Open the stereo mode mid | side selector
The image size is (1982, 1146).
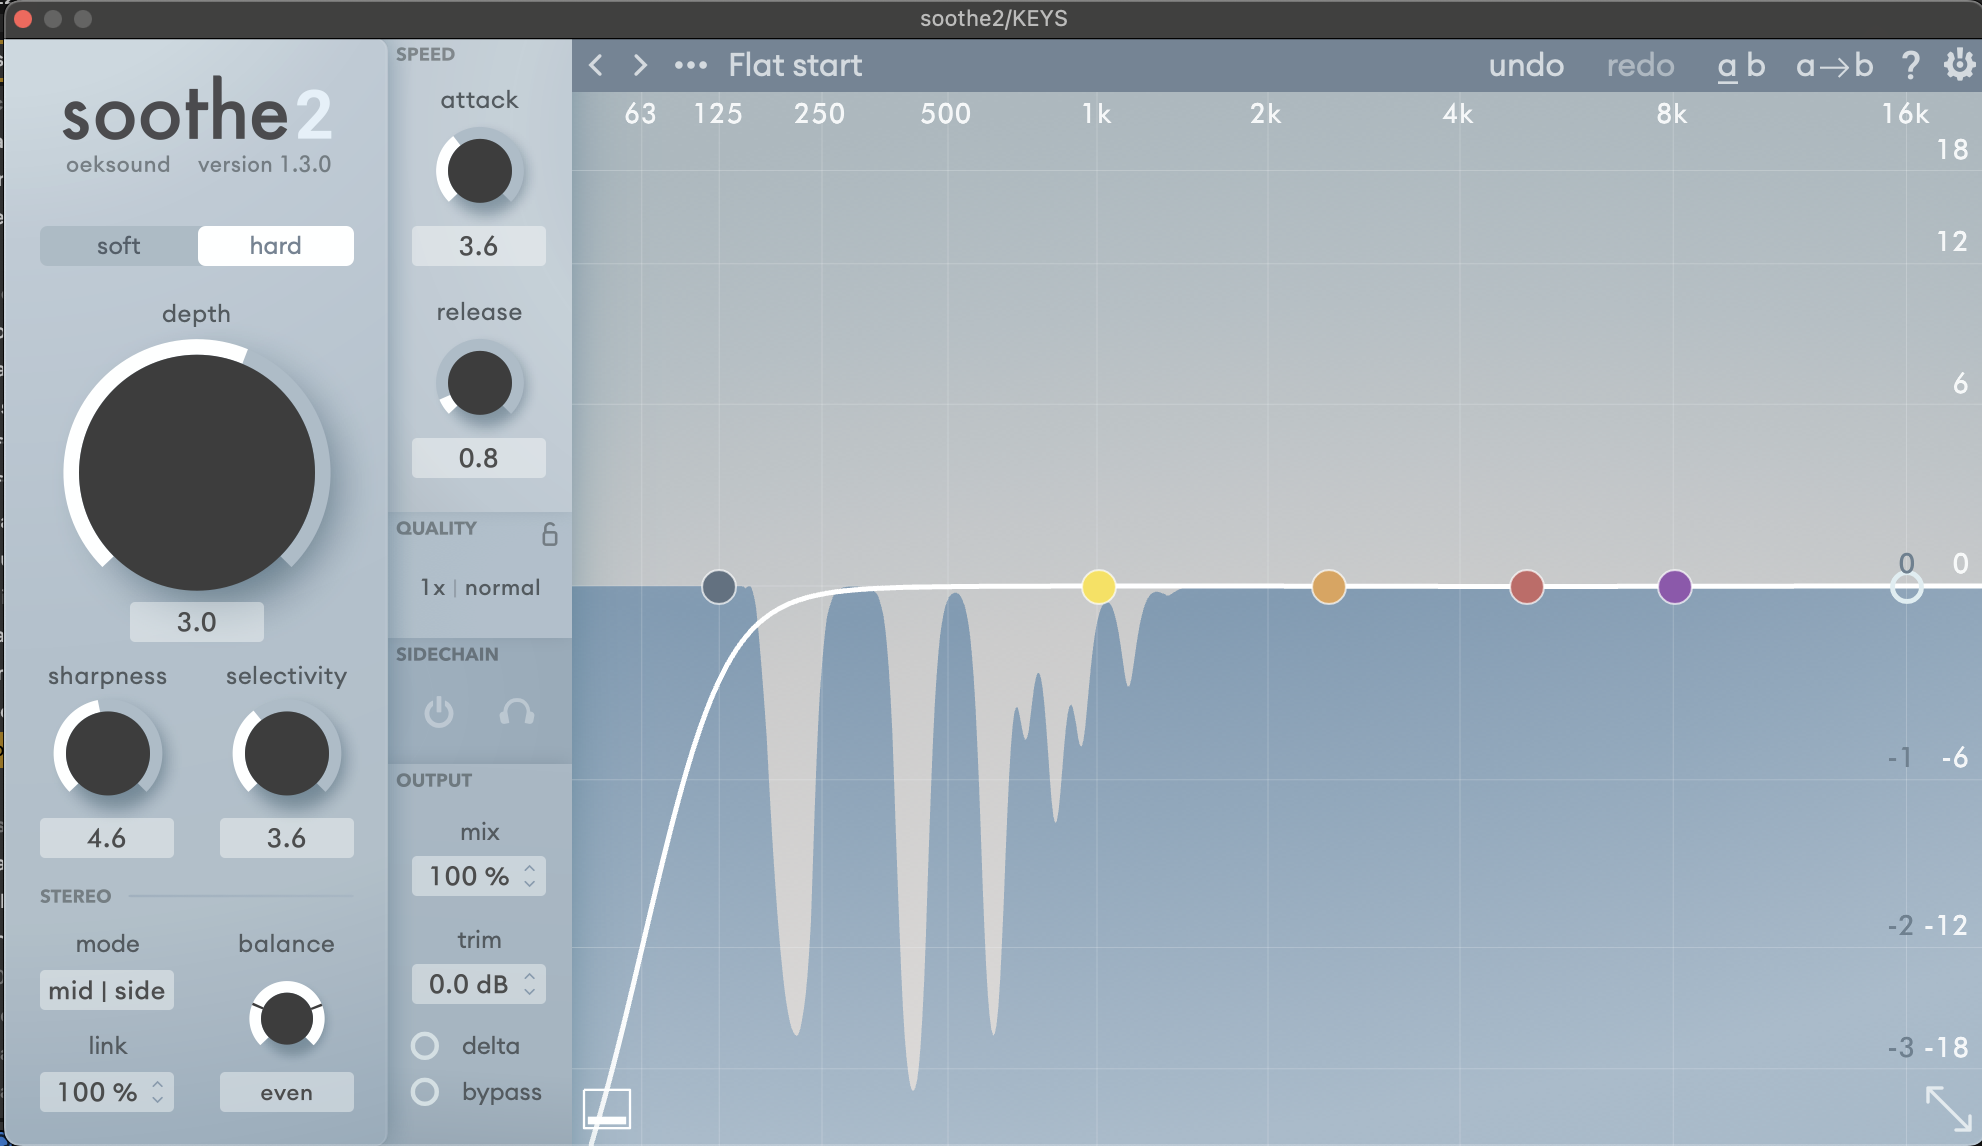click(107, 990)
